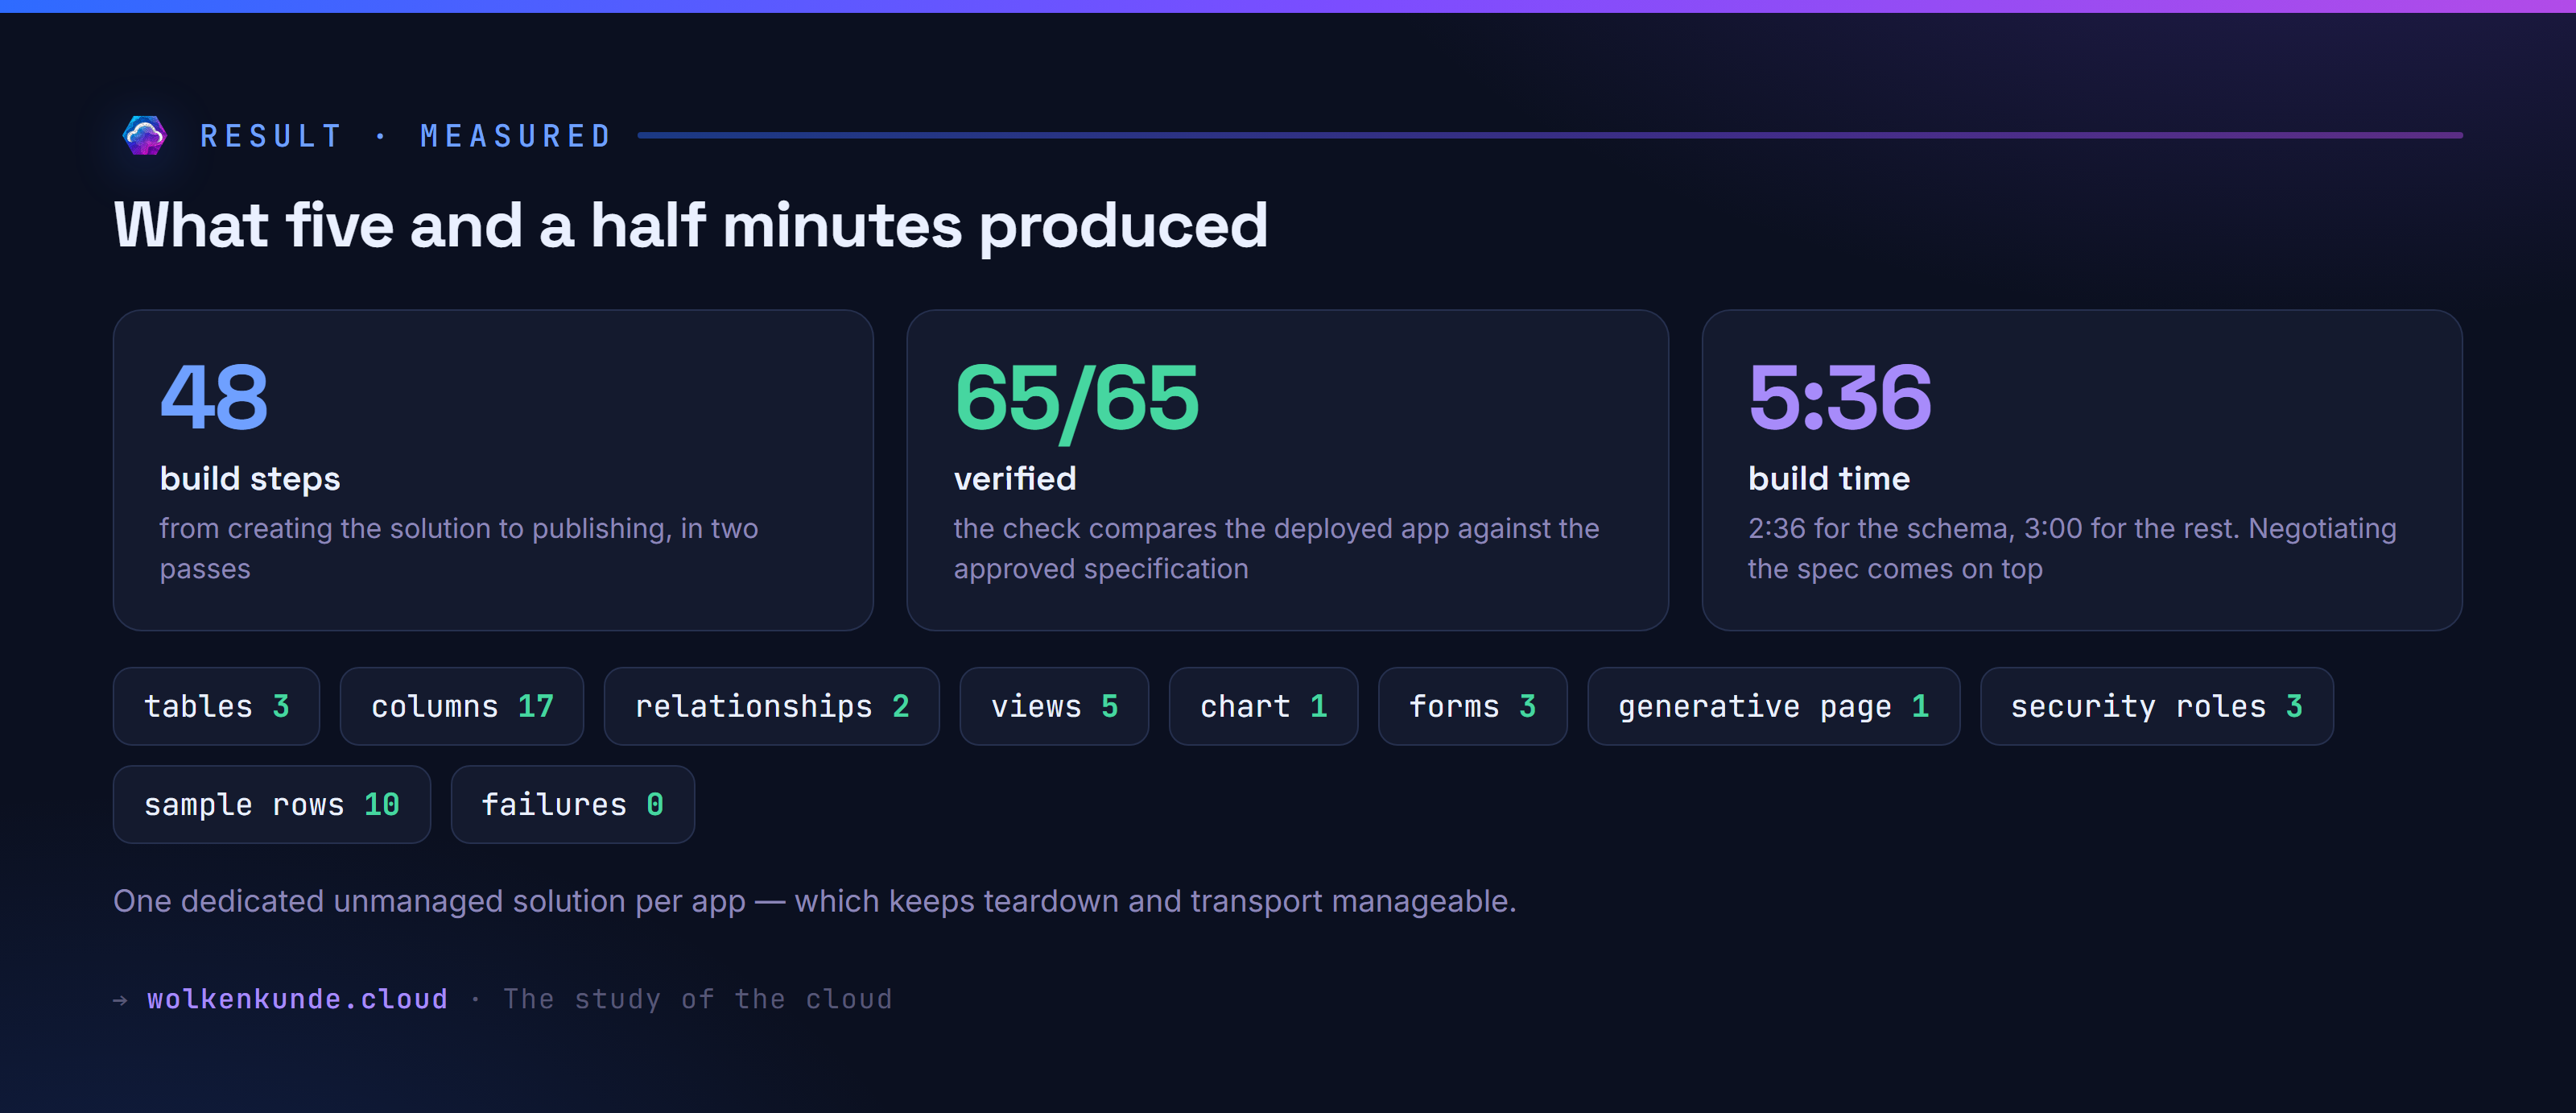This screenshot has width=2576, height=1113.
Task: Click the 'RESULT' header word
Action: click(x=271, y=136)
